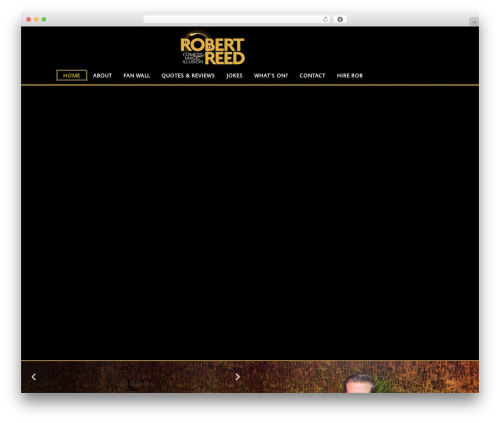Go to the Contact page

312,76
